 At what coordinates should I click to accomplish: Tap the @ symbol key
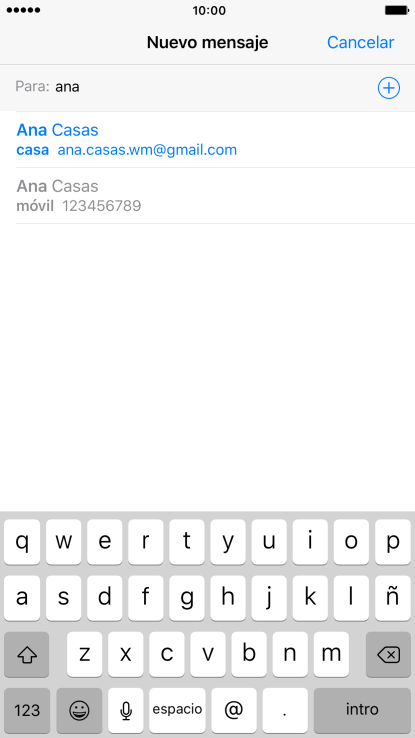pyautogui.click(x=234, y=710)
